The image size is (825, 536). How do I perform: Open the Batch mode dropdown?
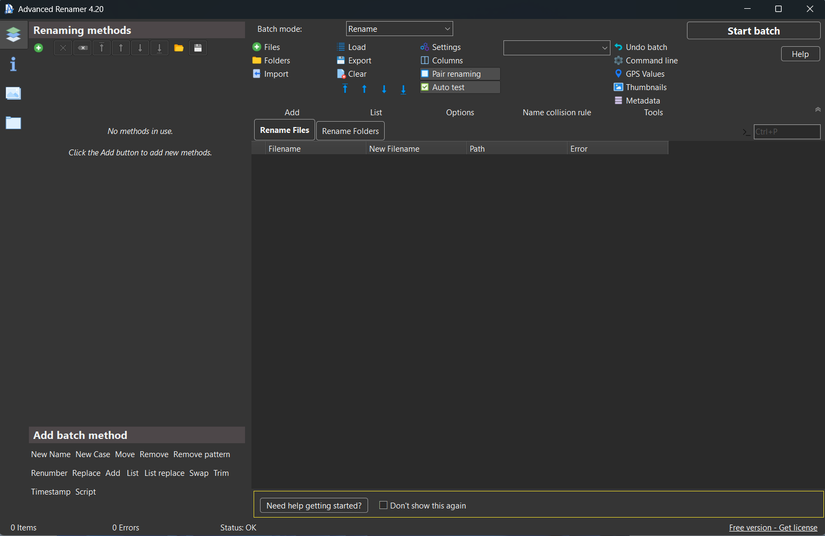pyautogui.click(x=399, y=29)
